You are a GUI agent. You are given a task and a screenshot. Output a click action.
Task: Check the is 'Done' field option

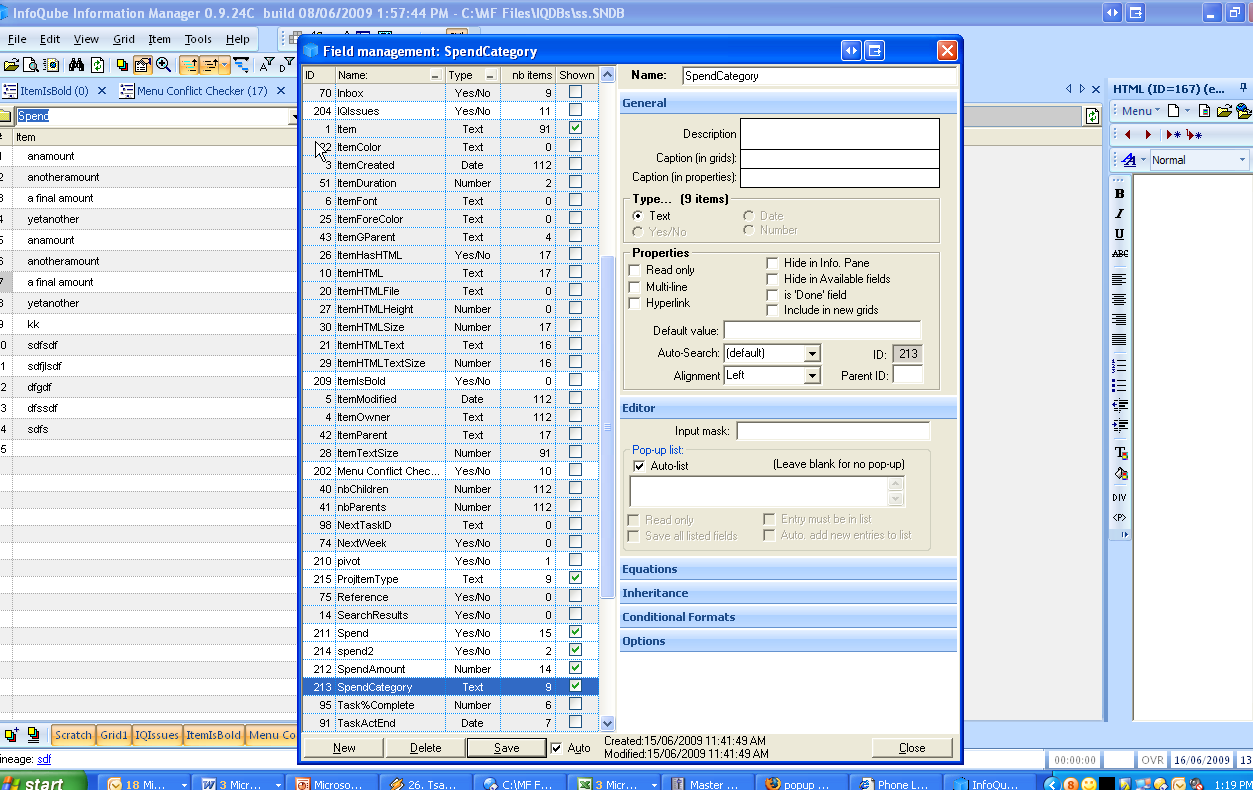(772, 295)
